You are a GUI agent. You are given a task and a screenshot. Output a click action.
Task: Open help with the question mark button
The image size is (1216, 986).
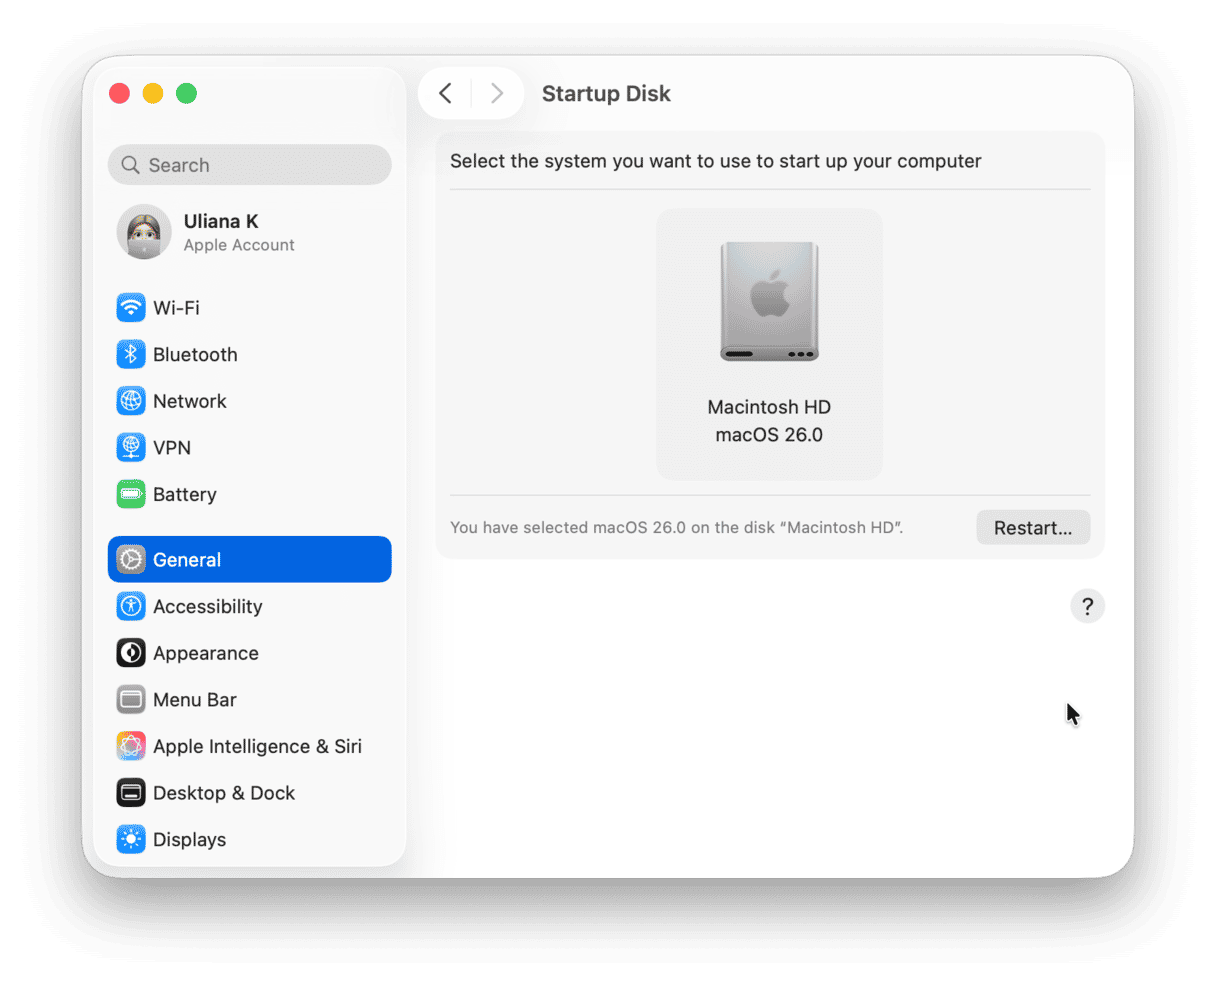click(1087, 606)
